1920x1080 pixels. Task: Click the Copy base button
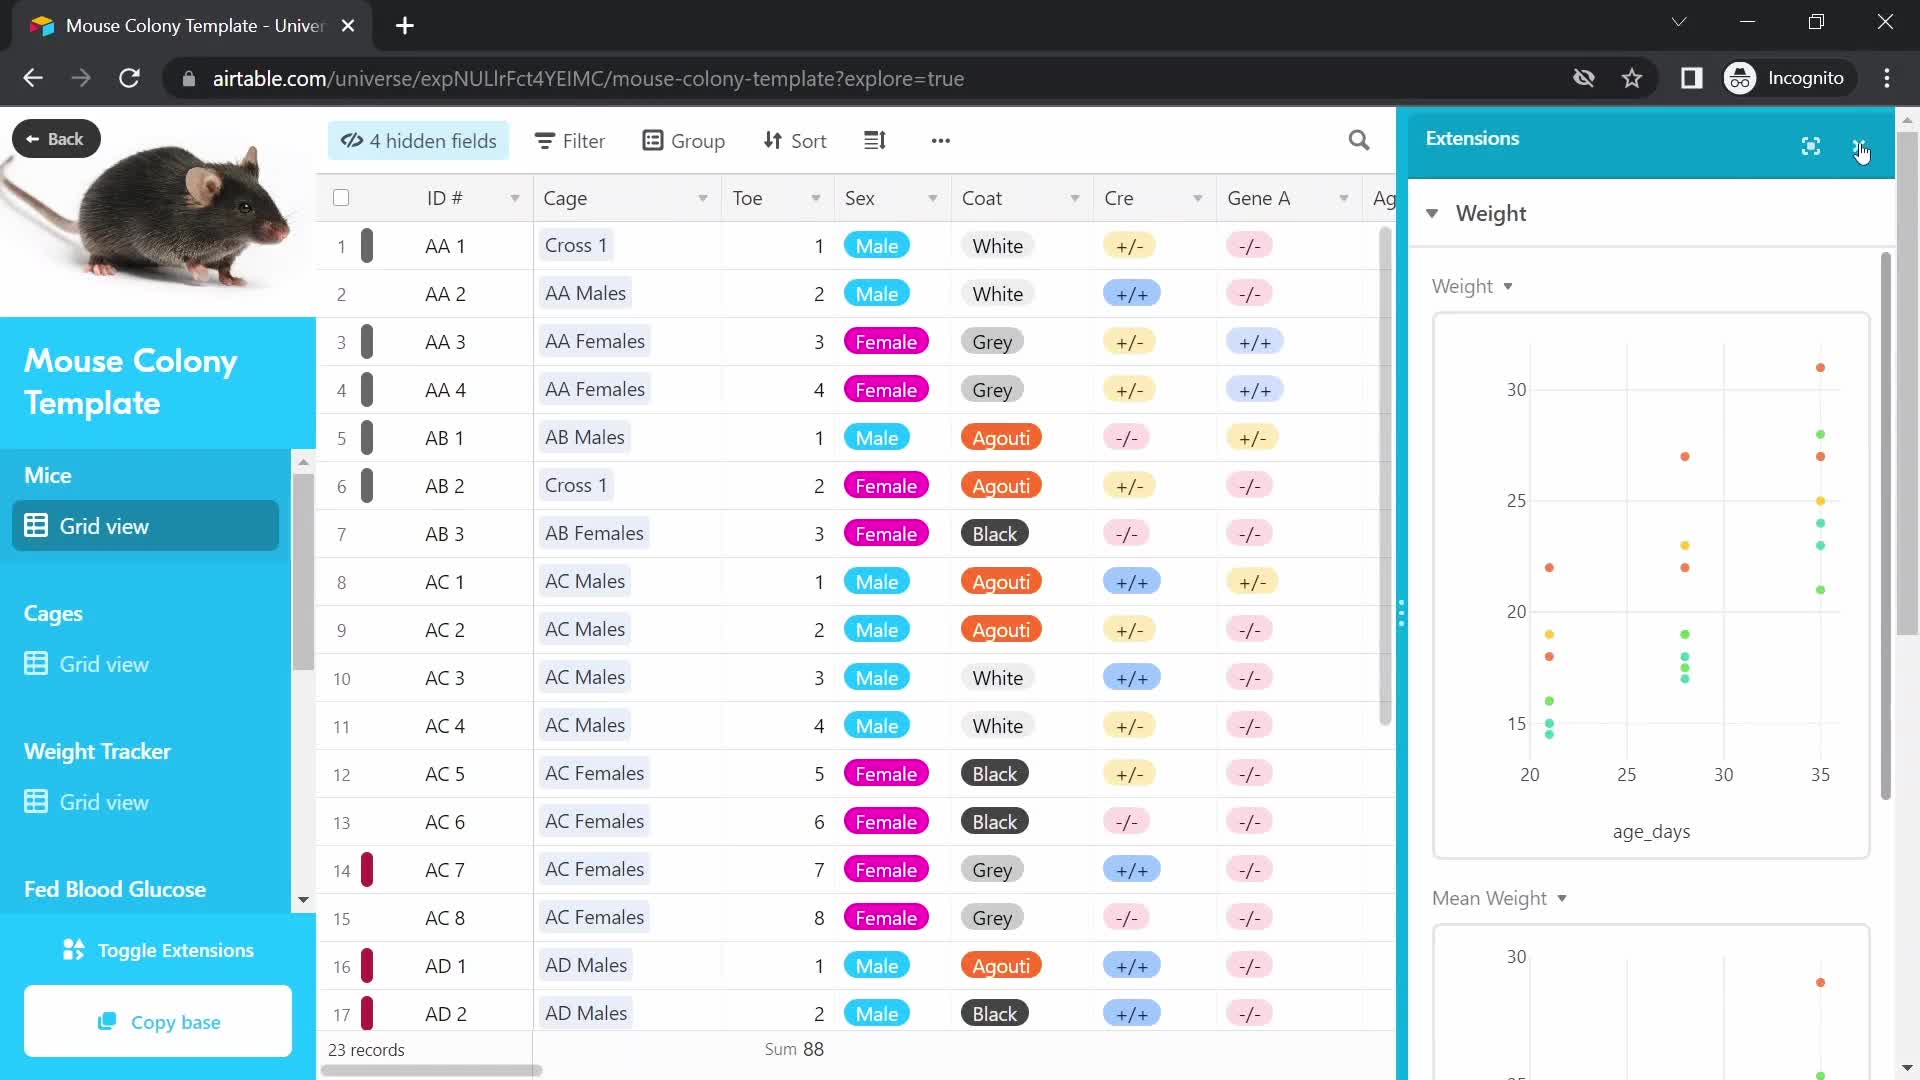click(x=157, y=1022)
